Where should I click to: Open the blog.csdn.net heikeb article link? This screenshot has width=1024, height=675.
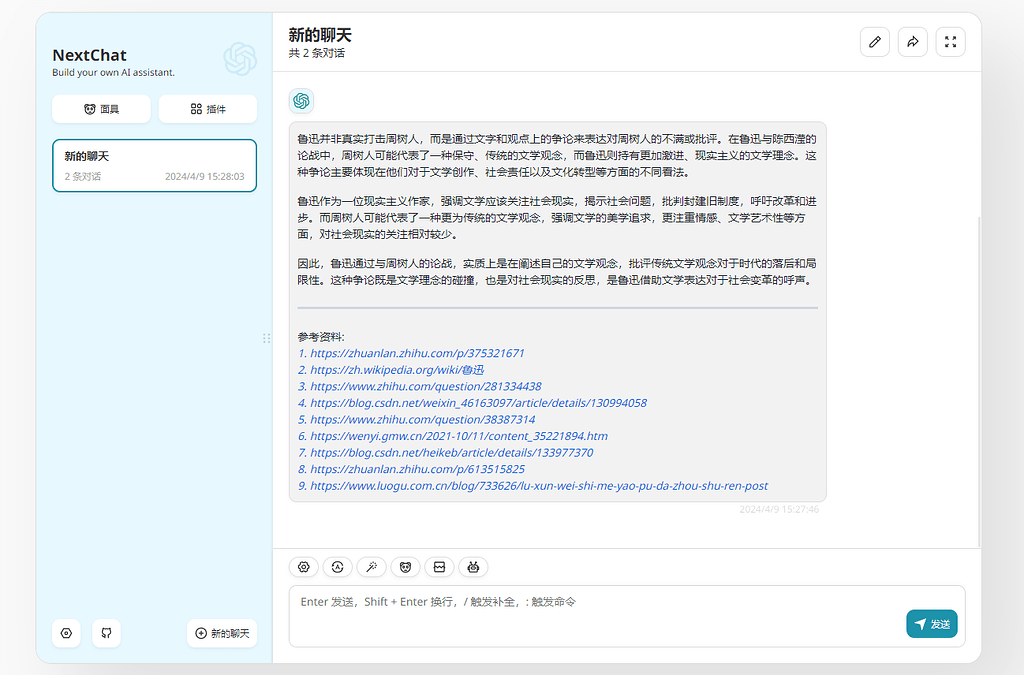pyautogui.click(x=446, y=452)
